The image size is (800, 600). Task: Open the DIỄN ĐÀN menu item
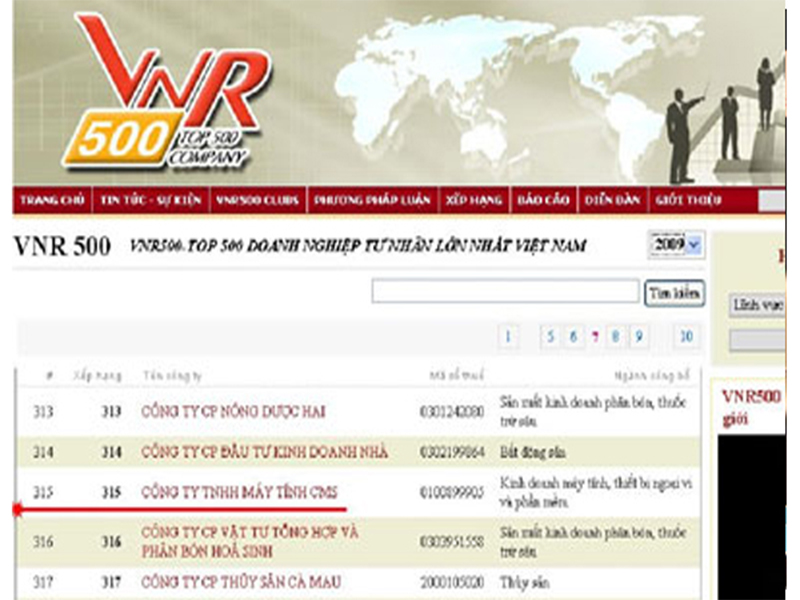pos(613,199)
